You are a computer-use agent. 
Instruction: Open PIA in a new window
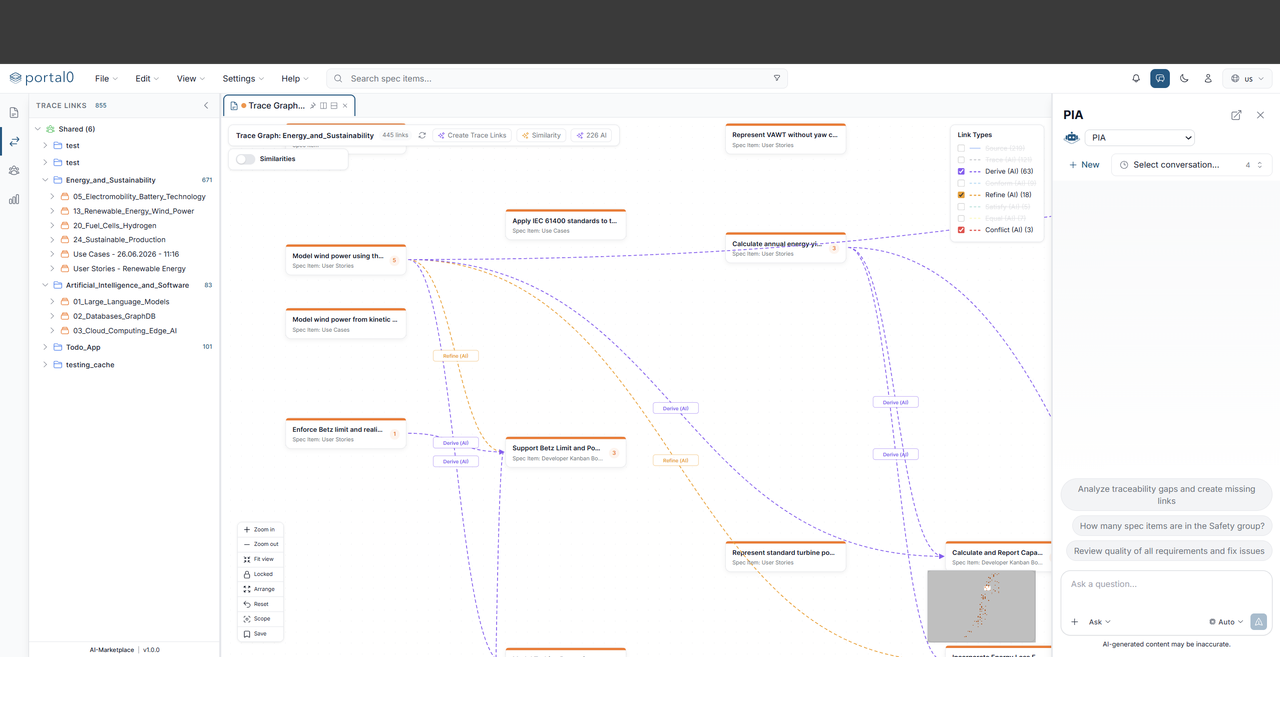click(x=1236, y=115)
